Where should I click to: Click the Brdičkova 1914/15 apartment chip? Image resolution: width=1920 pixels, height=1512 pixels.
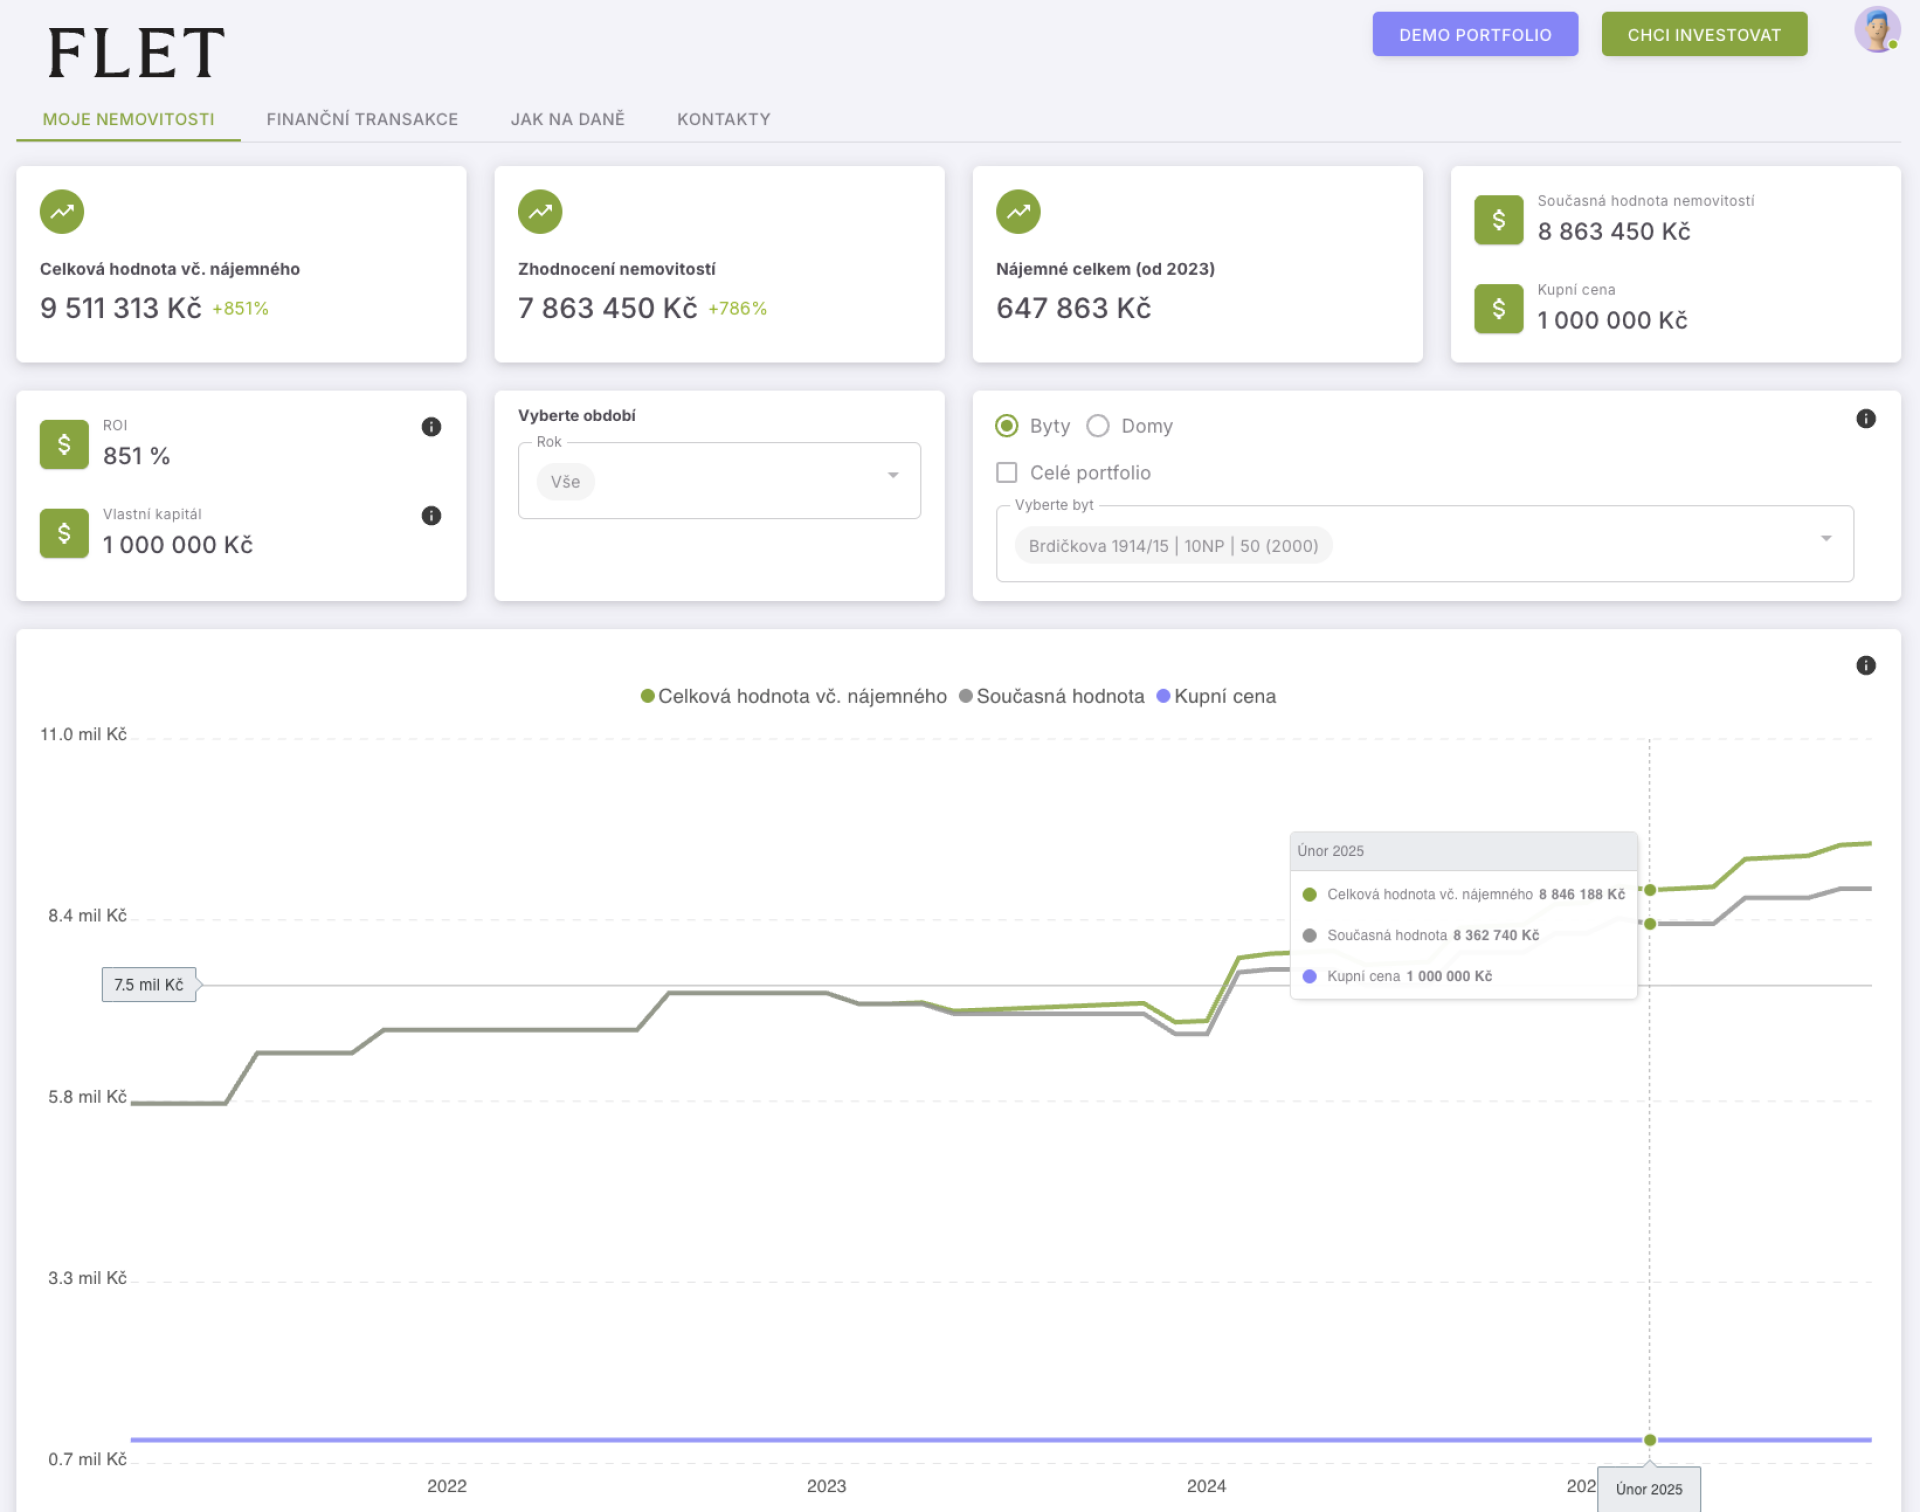(1172, 546)
